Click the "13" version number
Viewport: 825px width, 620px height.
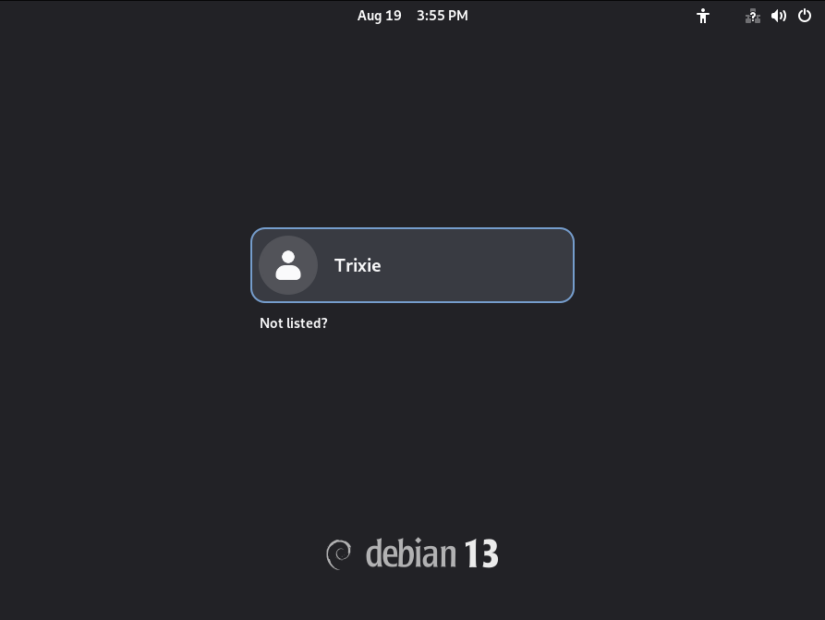[x=481, y=554]
